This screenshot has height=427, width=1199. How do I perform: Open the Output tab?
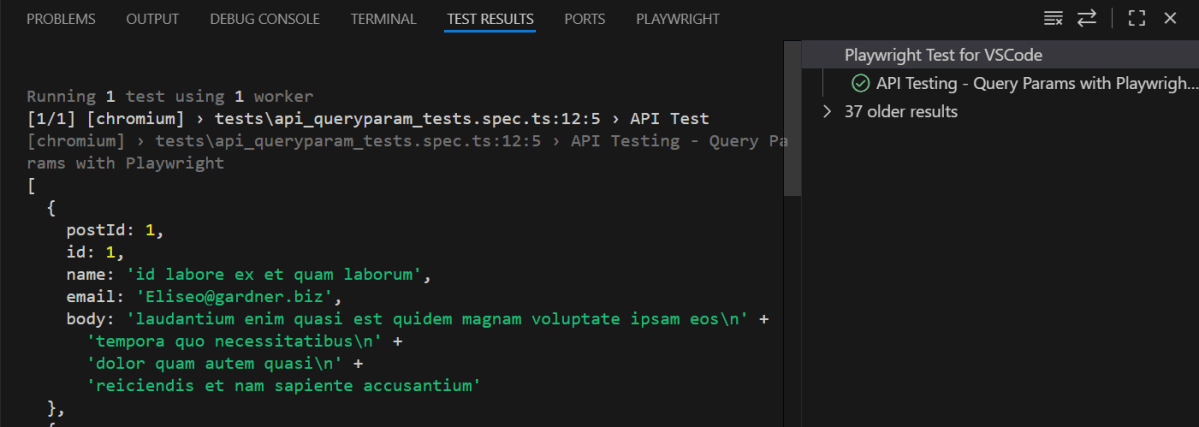coord(153,19)
